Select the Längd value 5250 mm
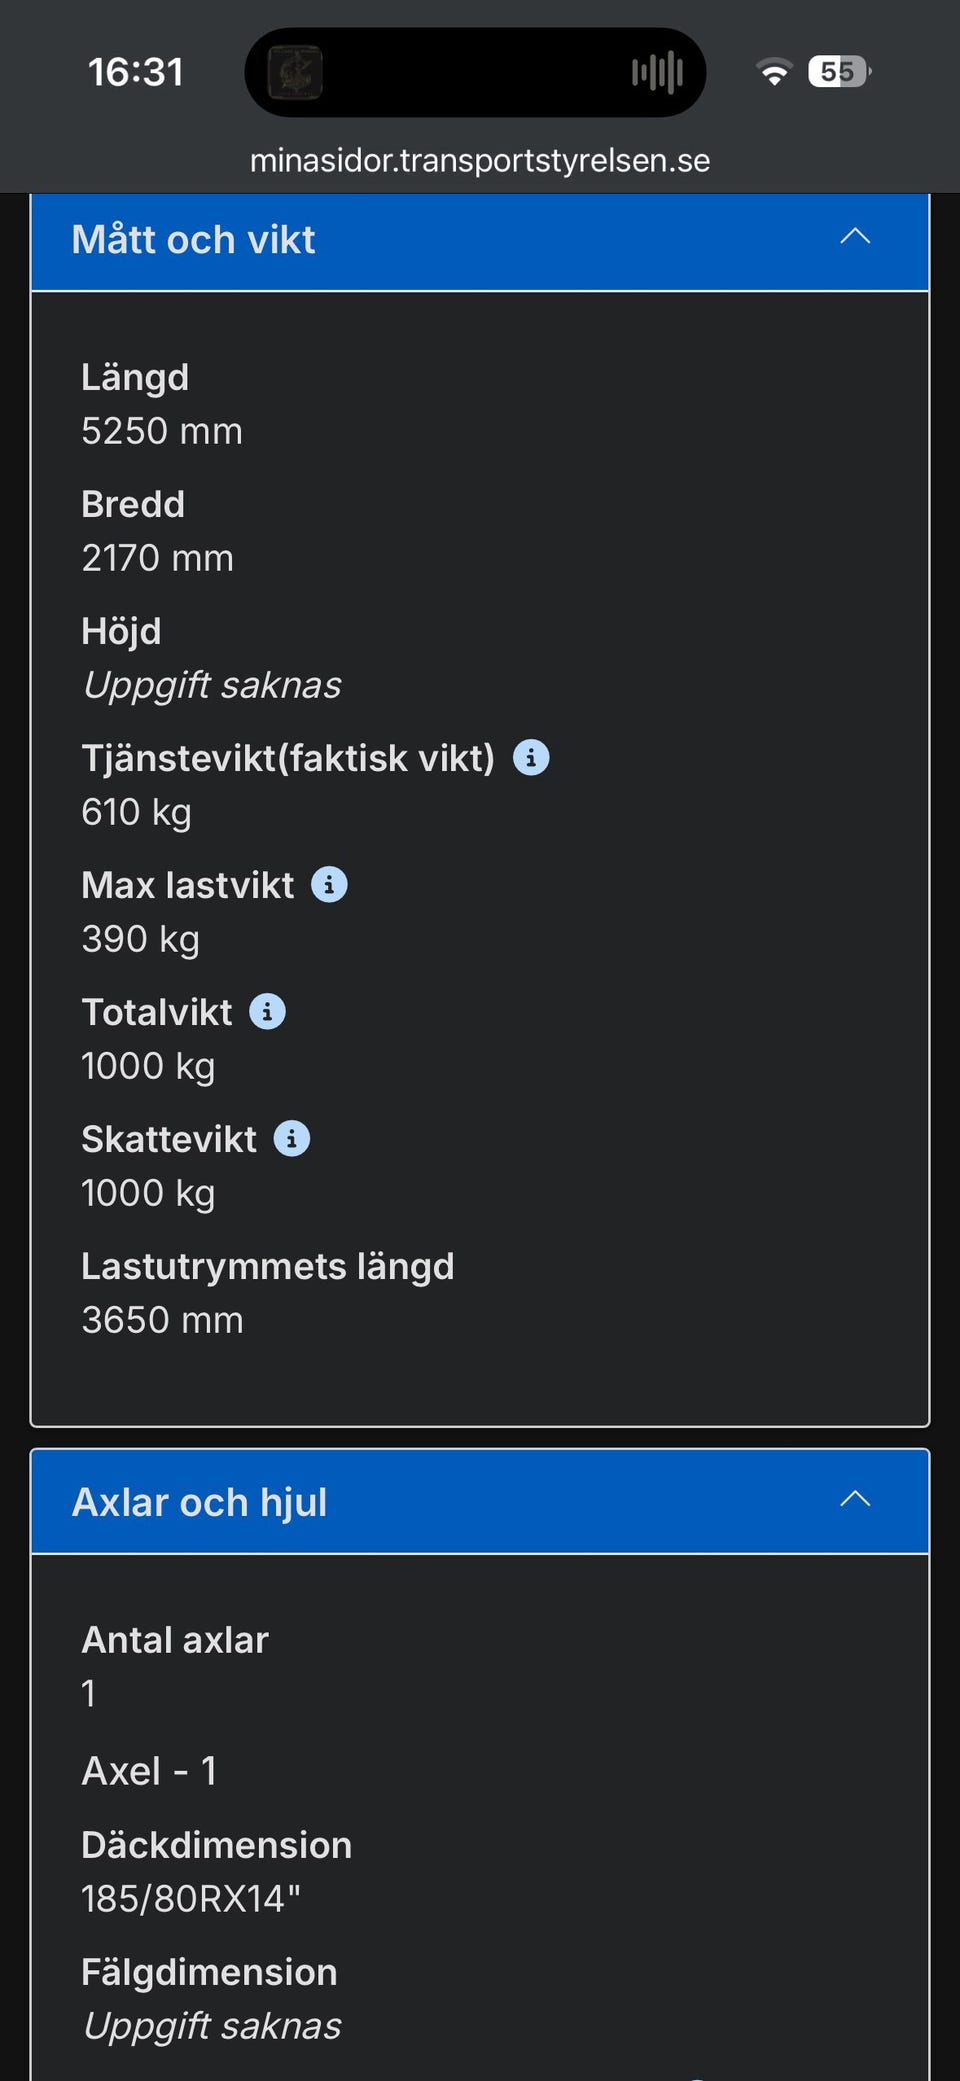Viewport: 960px width, 2081px height. coord(162,431)
